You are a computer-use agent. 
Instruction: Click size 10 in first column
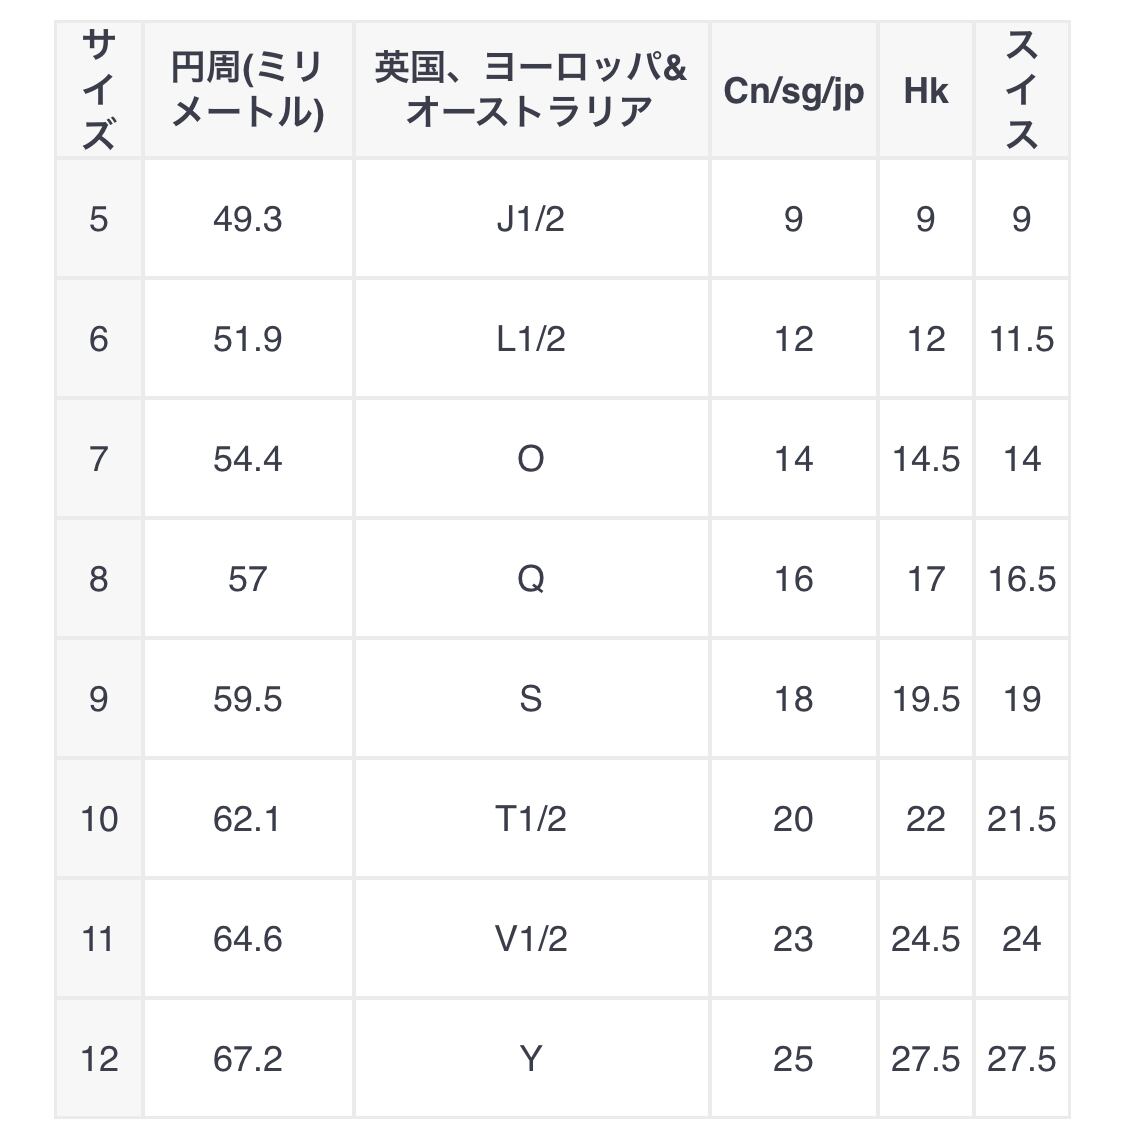[99, 819]
